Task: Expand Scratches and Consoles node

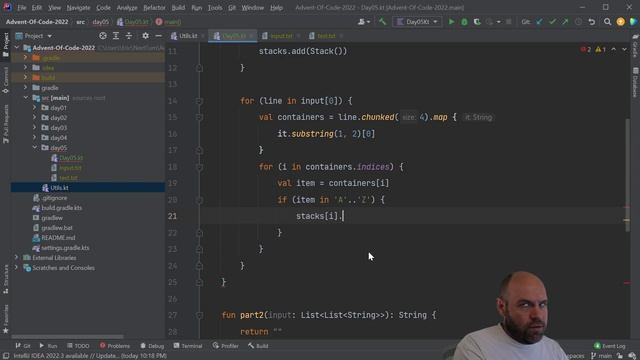Action: [17, 268]
